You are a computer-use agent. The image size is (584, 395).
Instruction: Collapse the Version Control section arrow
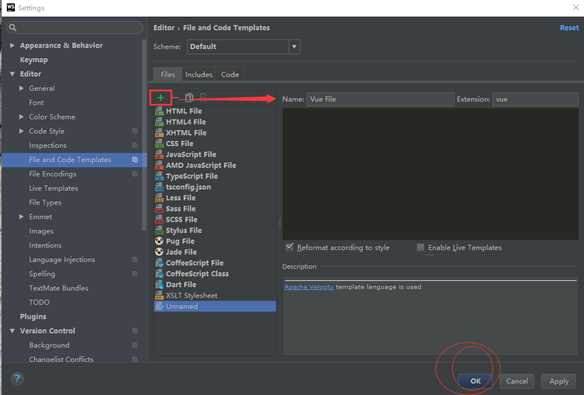pos(12,331)
